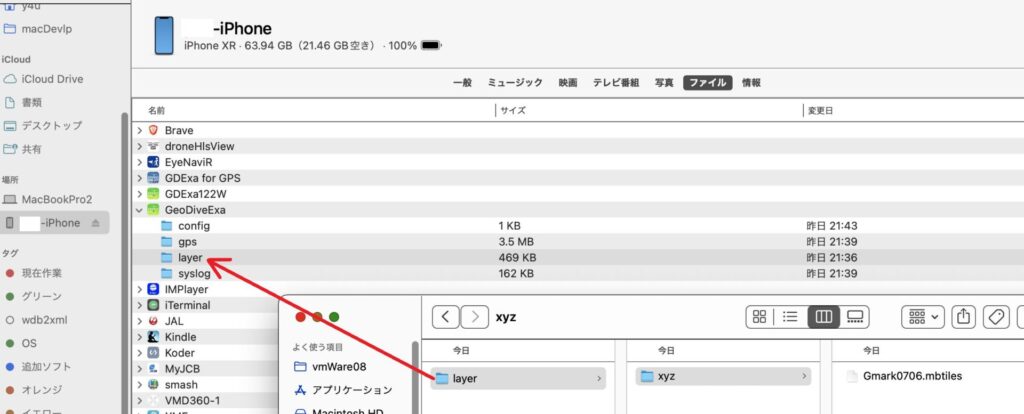Expand the JAL app row

pyautogui.click(x=139, y=321)
